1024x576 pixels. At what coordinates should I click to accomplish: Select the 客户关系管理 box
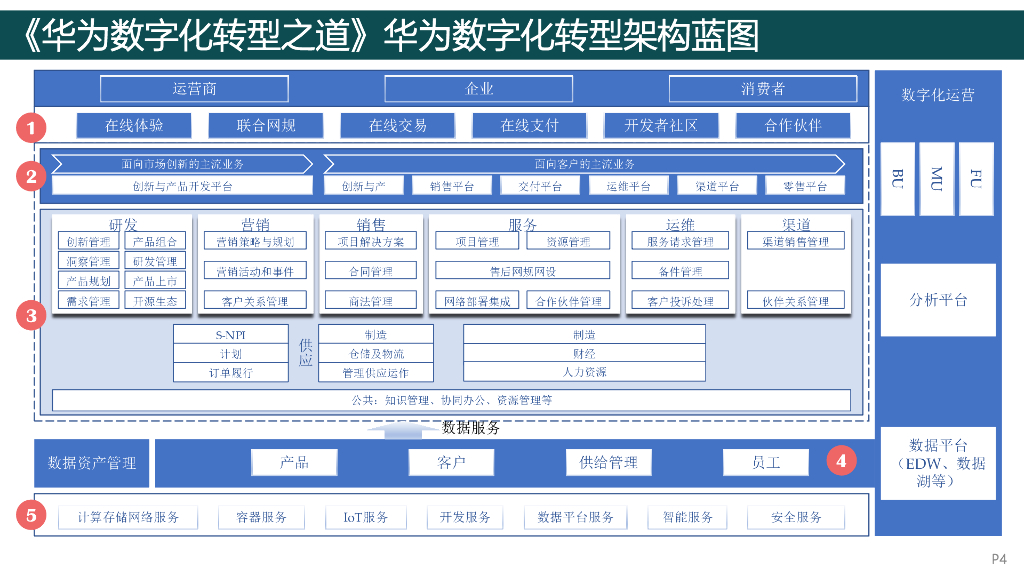[255, 301]
